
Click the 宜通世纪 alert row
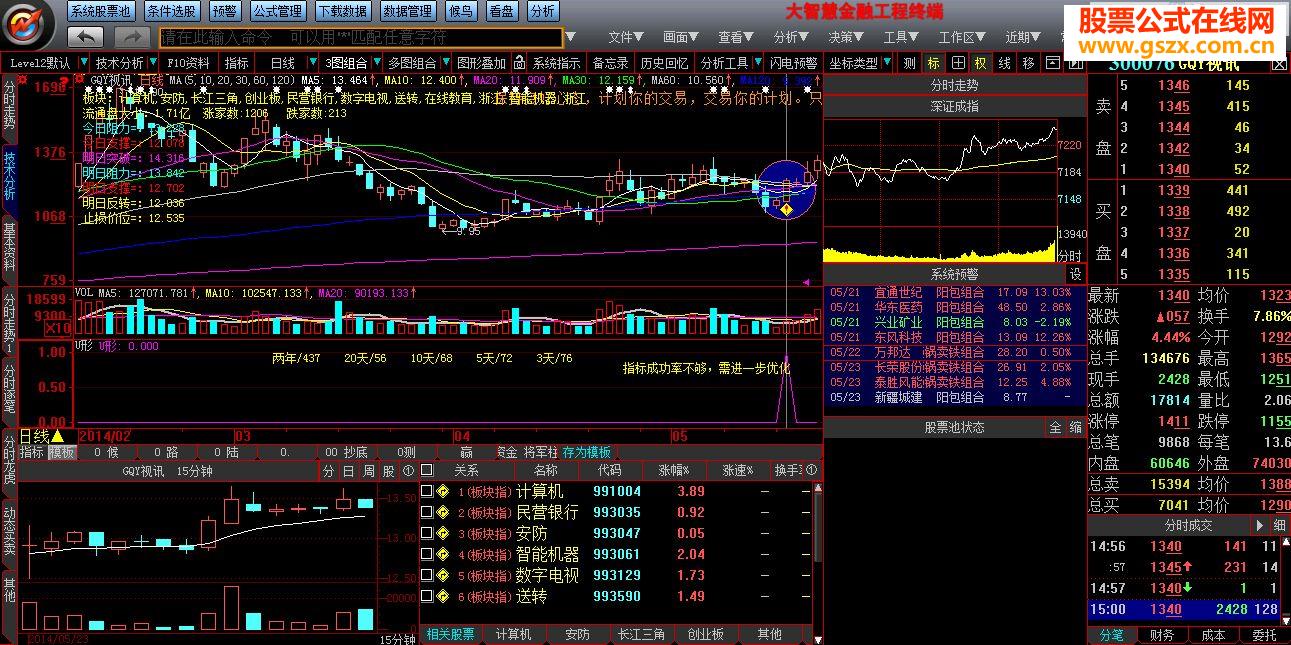click(x=954, y=292)
